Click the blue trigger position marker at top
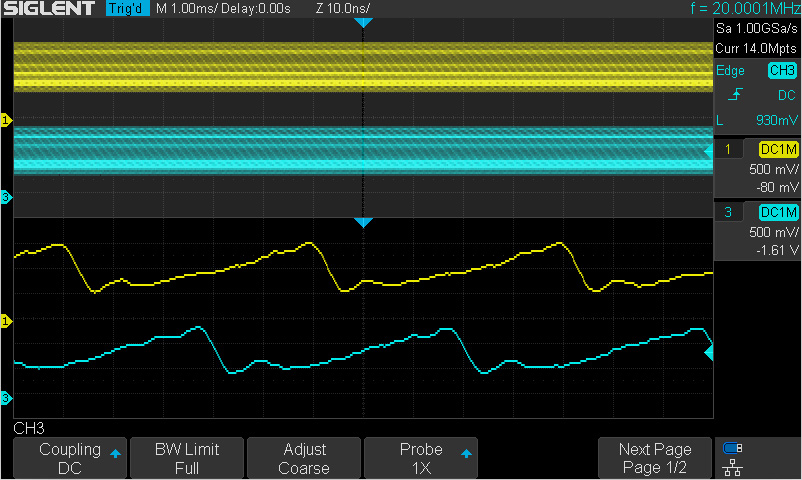Image resolution: width=802 pixels, height=480 pixels. click(364, 22)
